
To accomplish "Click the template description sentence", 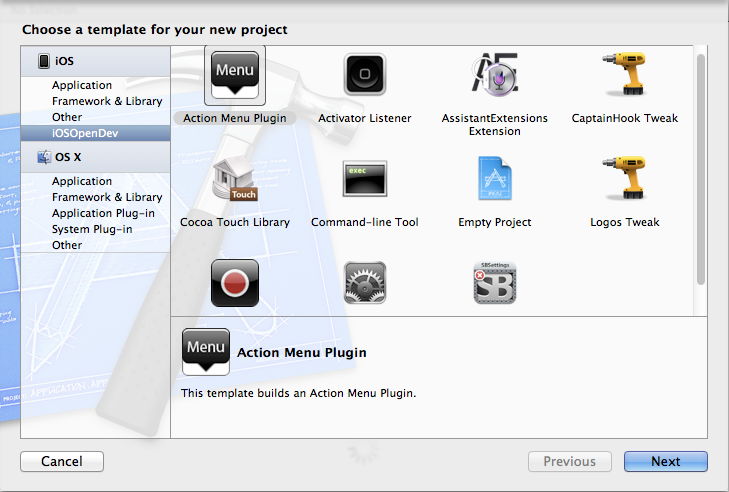I will click(x=298, y=393).
